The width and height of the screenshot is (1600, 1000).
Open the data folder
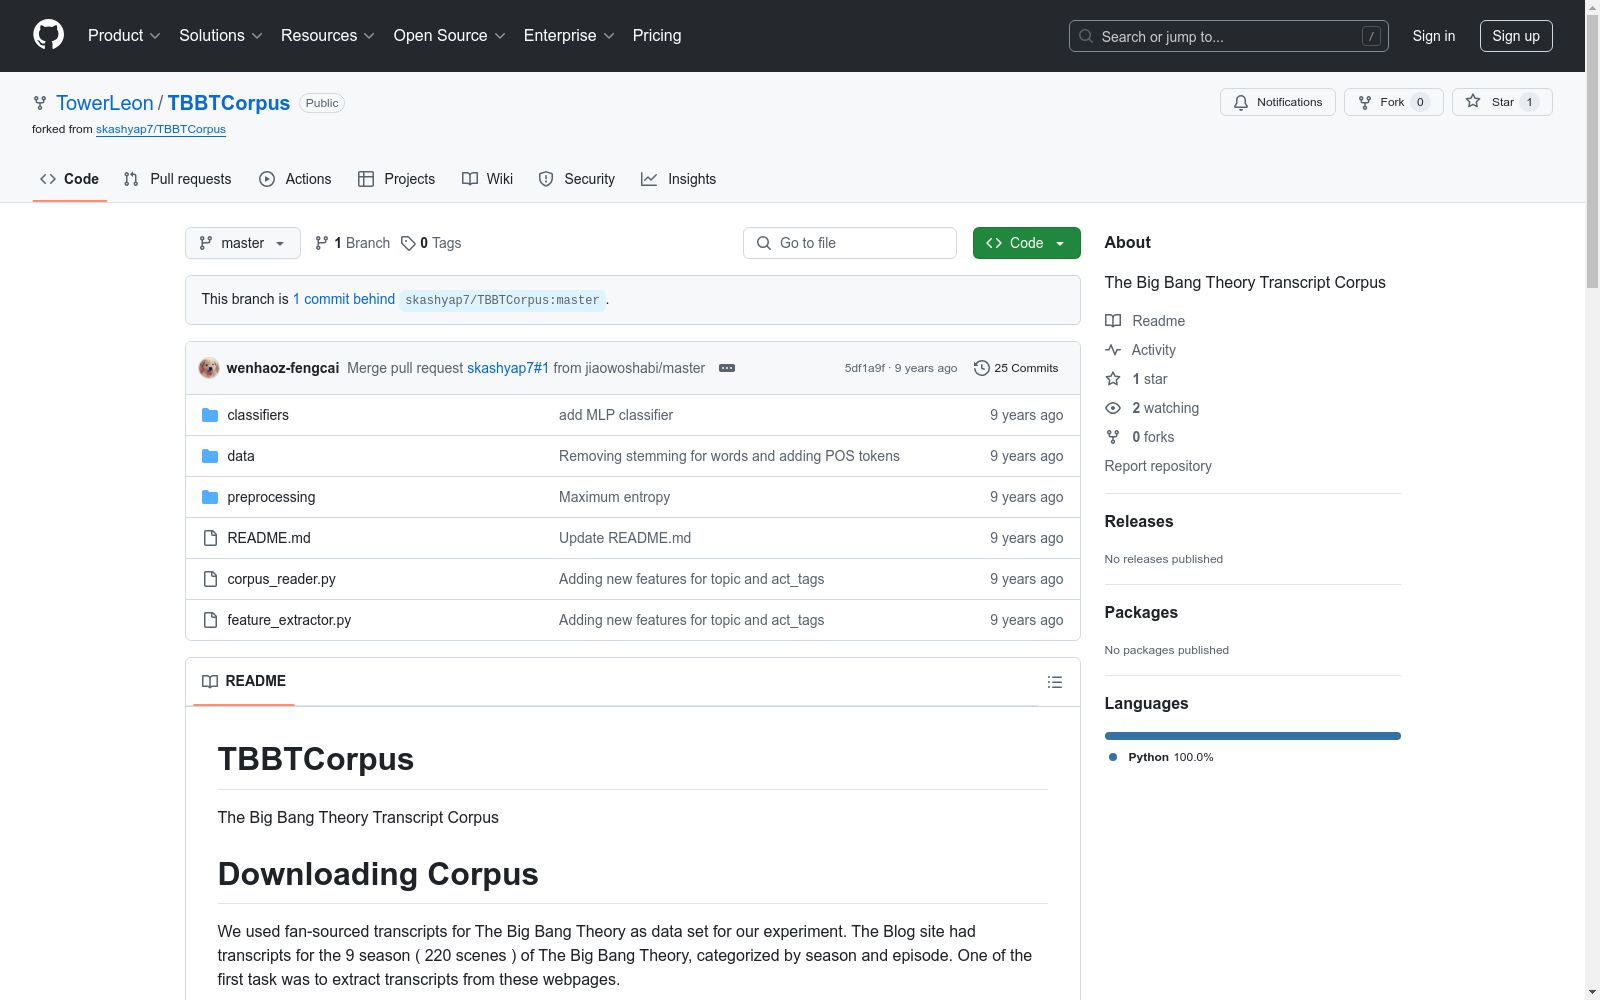[x=241, y=456]
